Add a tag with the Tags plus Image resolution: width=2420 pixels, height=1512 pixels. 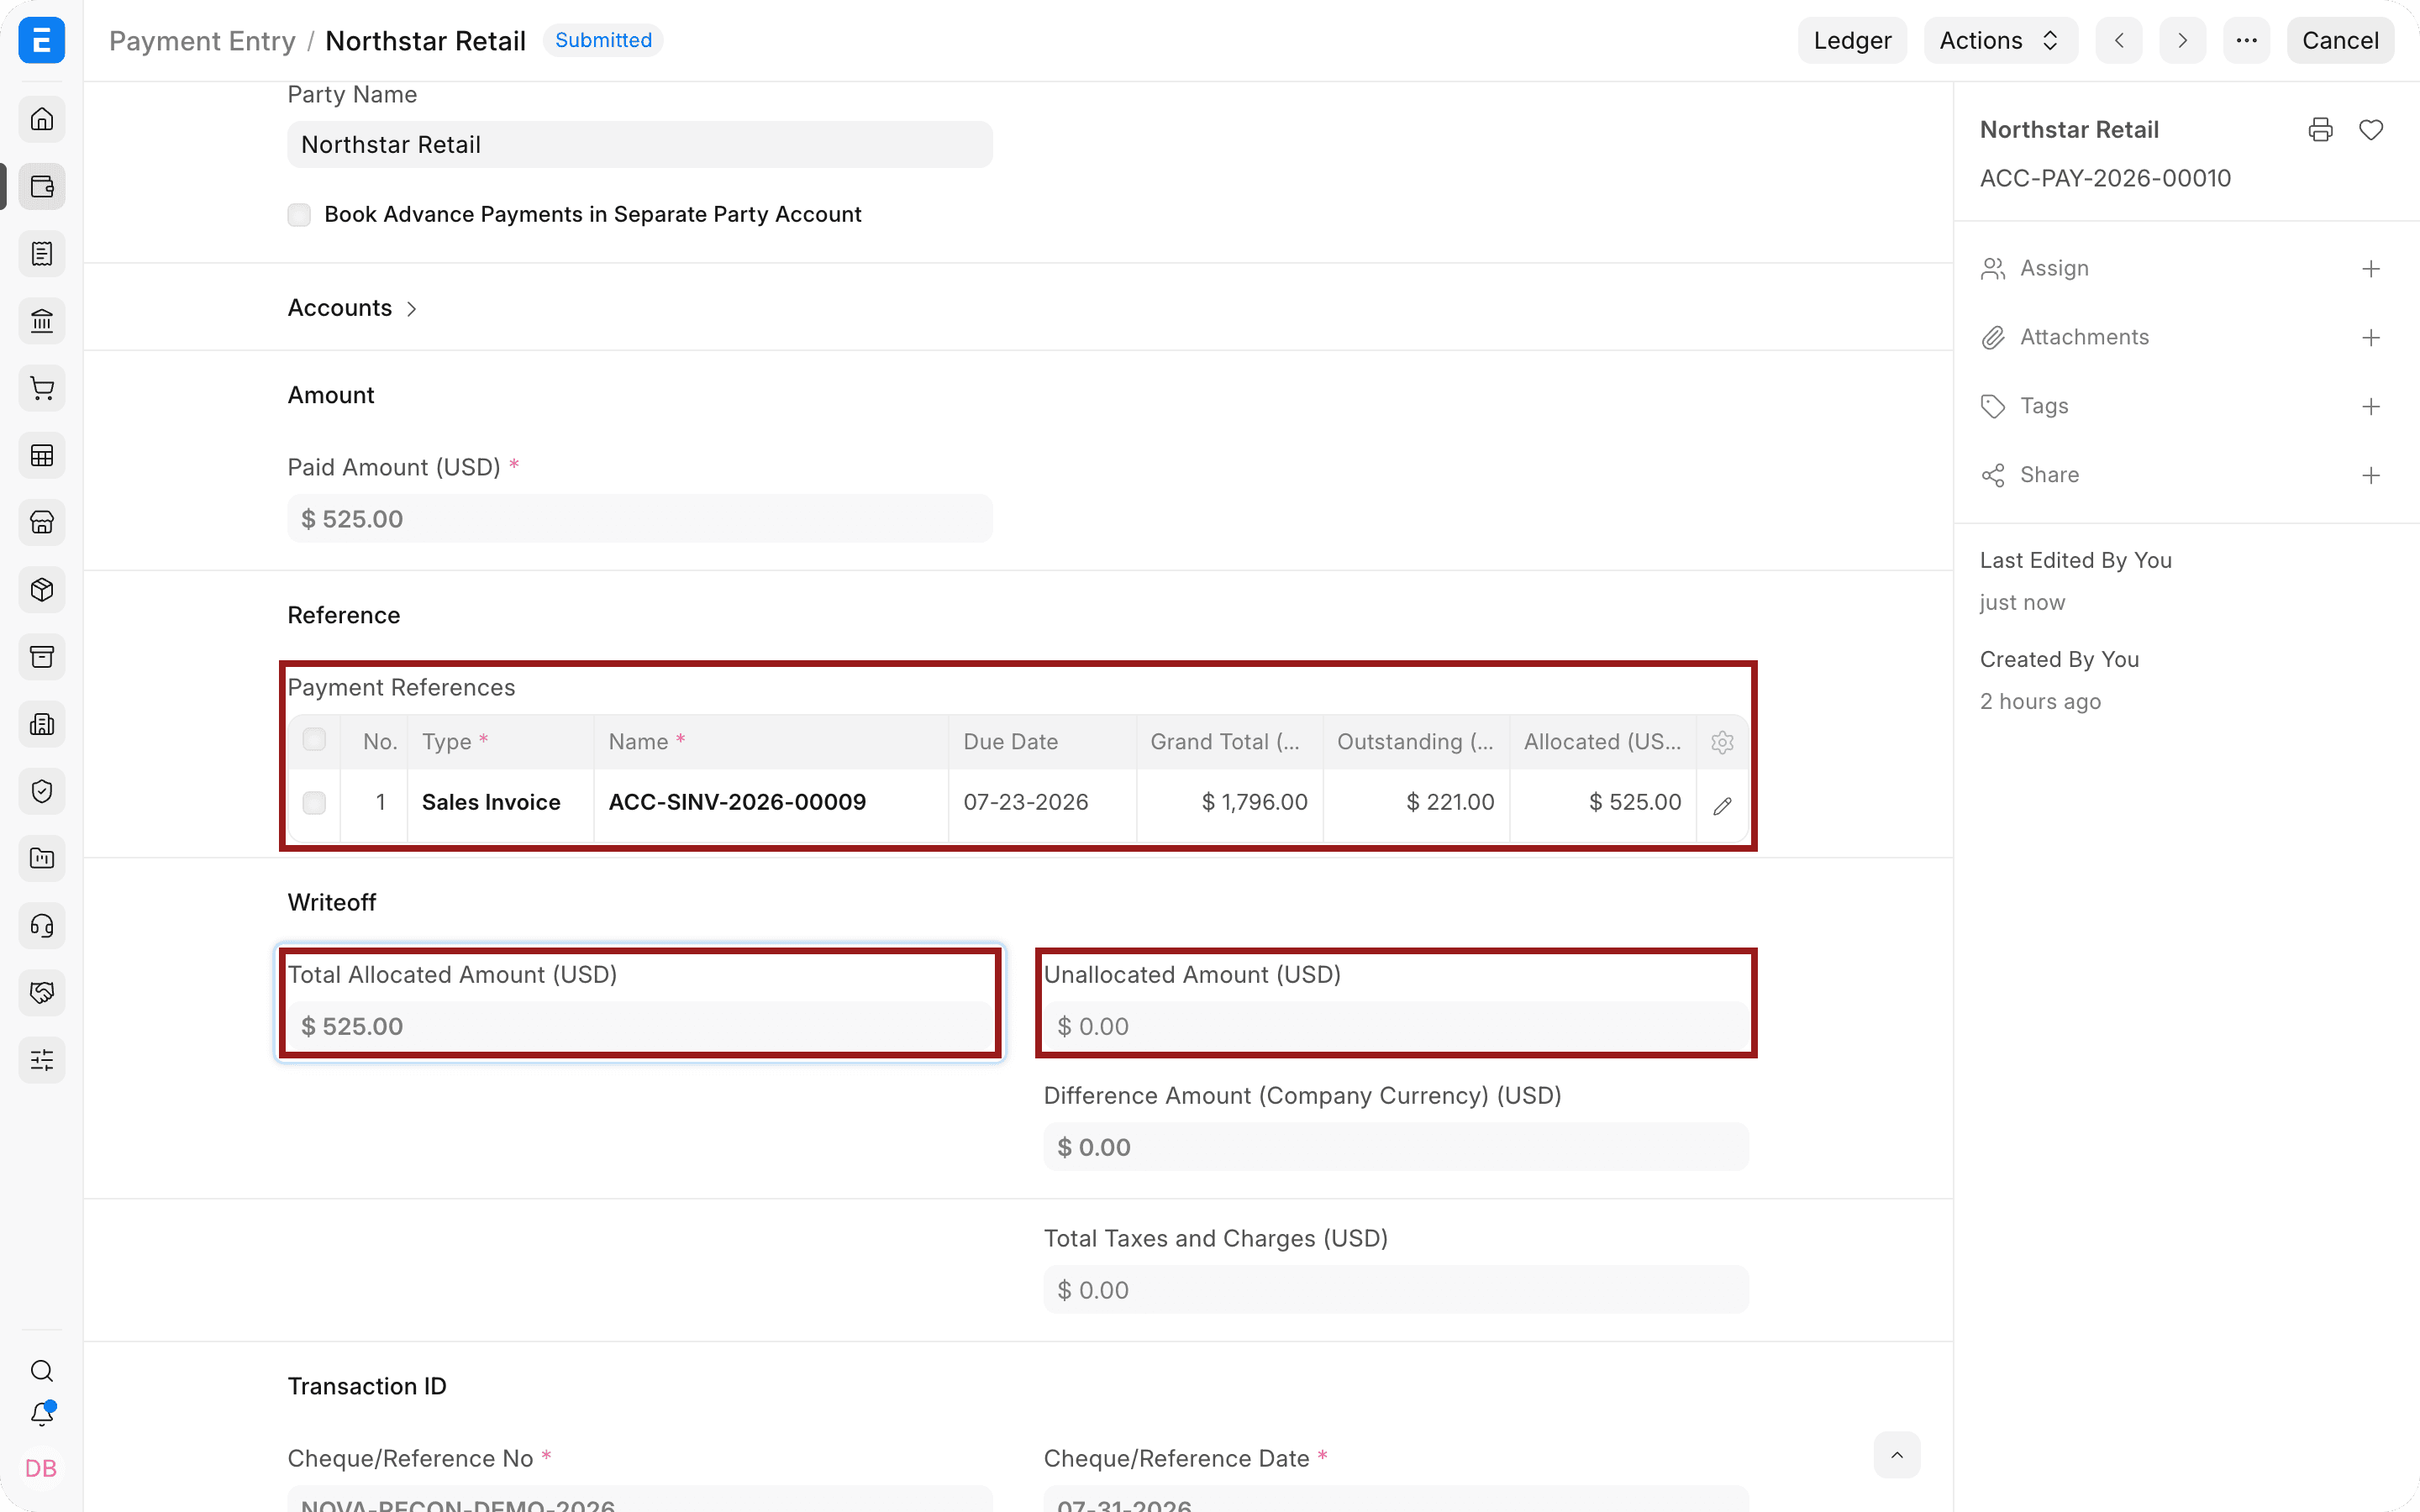point(2371,407)
